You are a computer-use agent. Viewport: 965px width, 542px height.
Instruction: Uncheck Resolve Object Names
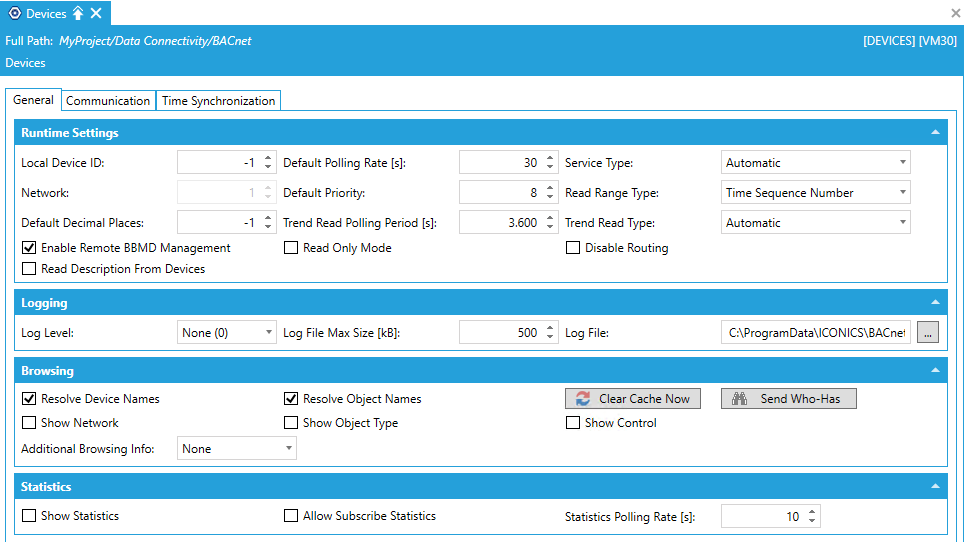pos(291,399)
